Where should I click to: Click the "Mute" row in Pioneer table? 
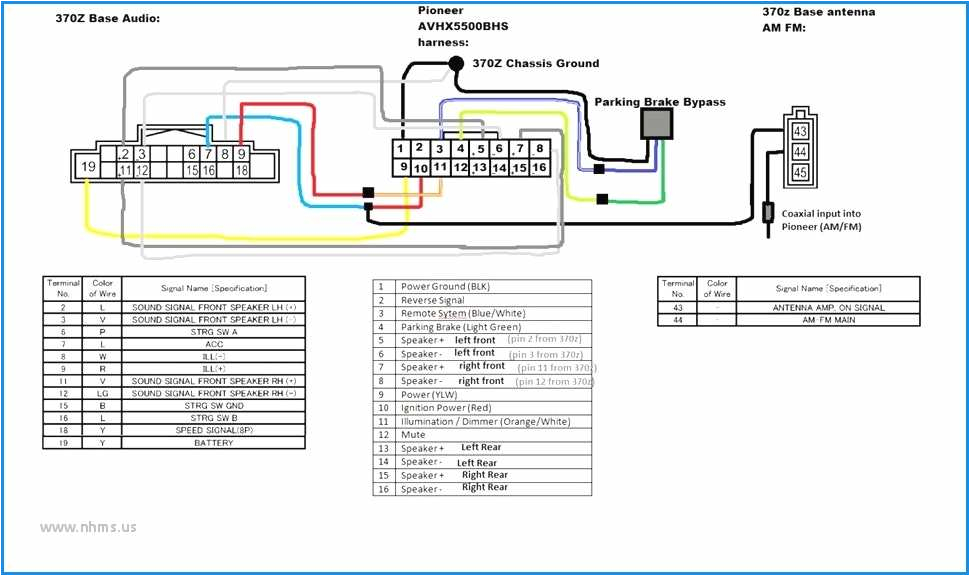click(x=481, y=435)
